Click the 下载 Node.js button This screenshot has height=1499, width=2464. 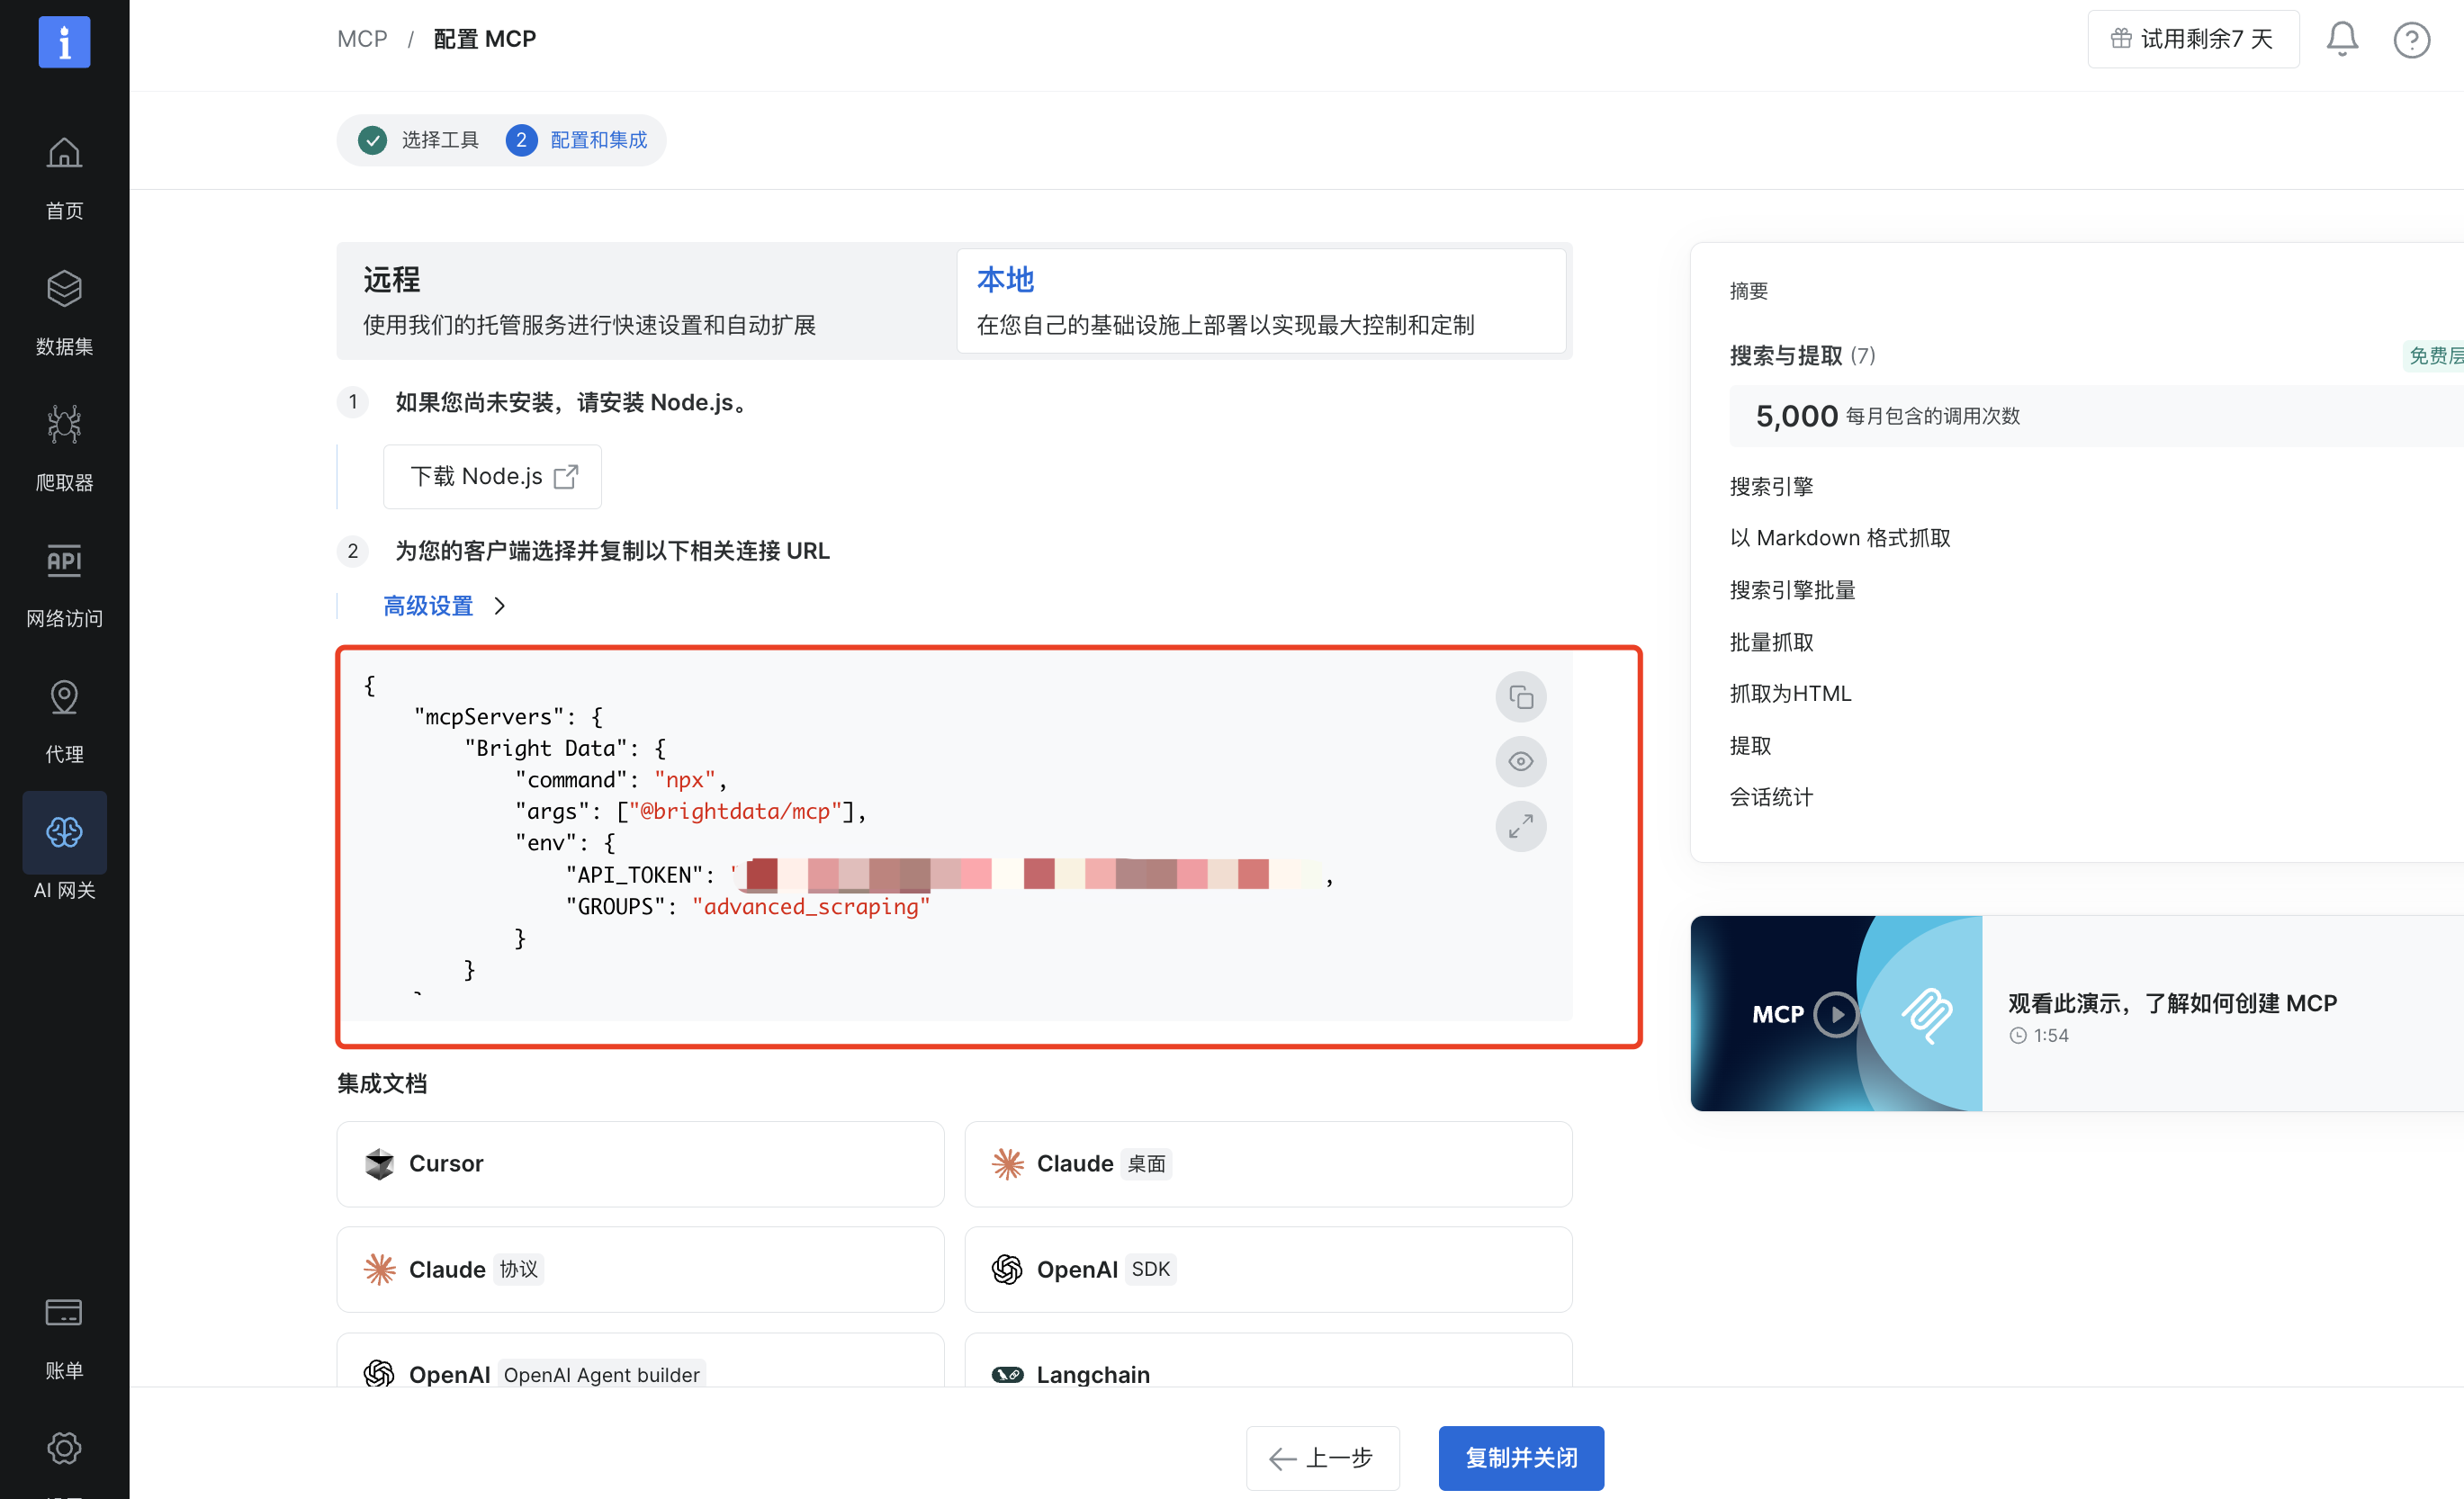coord(492,476)
